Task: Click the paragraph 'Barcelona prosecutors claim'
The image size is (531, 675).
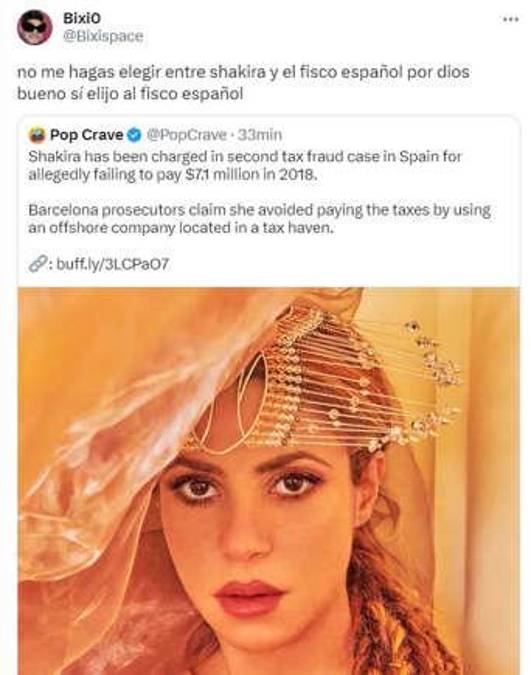Action: (259, 219)
